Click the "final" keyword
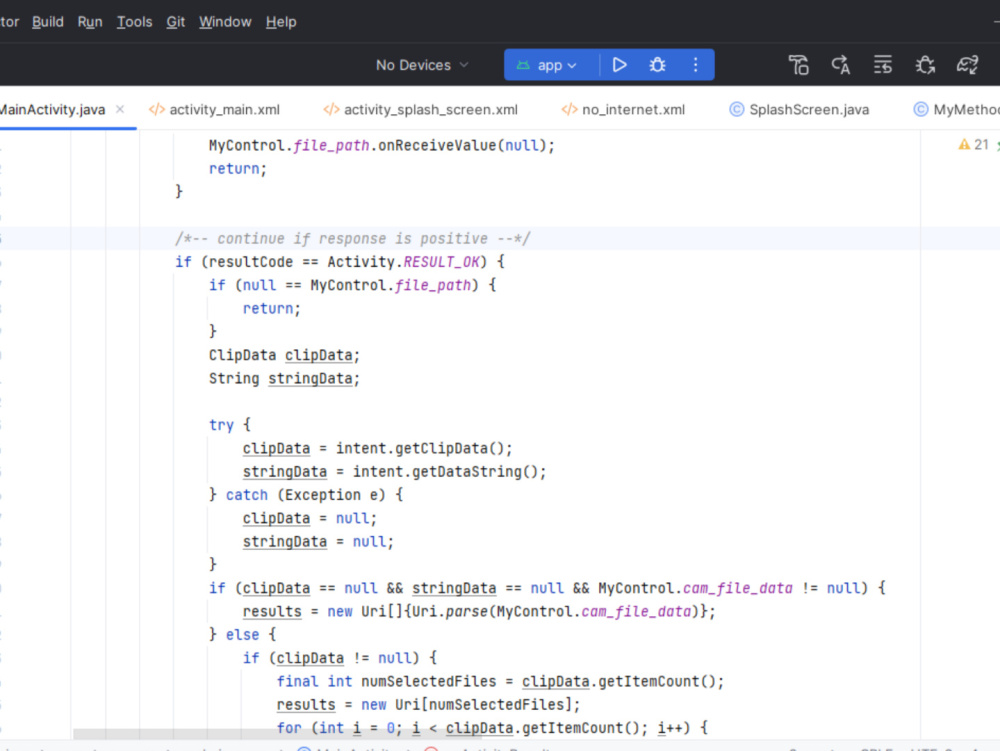 (297, 682)
